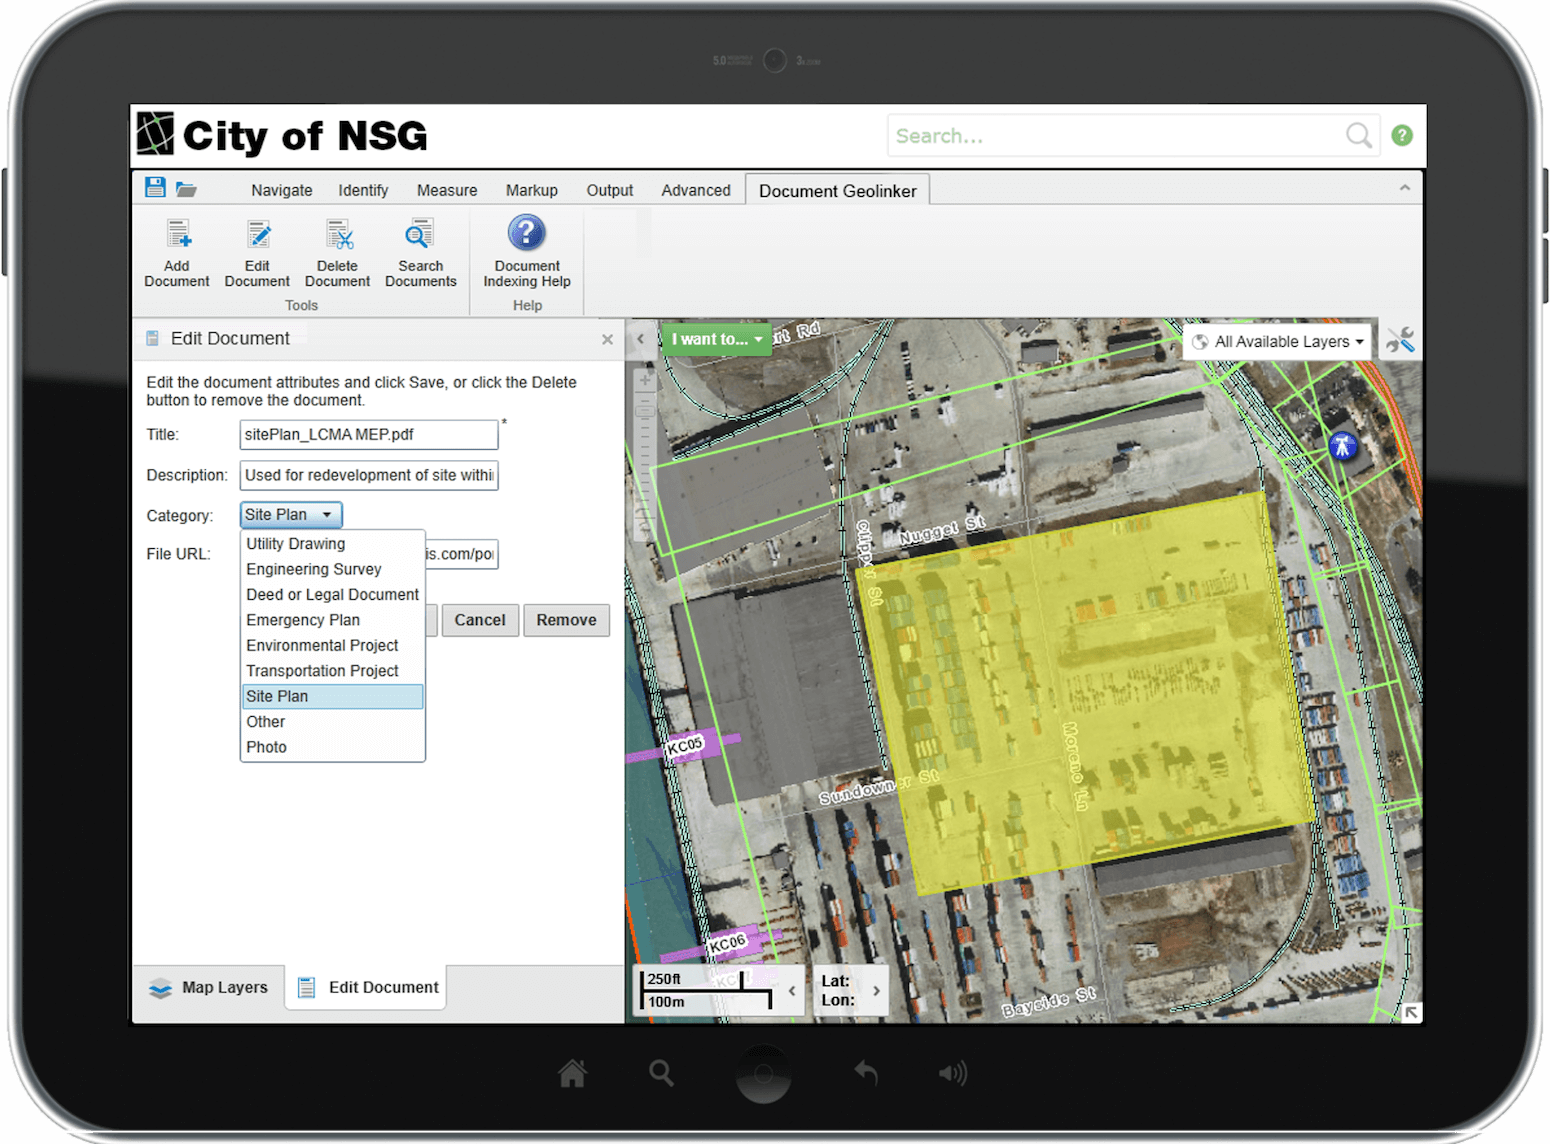This screenshot has width=1550, height=1144.
Task: Click the Remove button
Action: coord(566,620)
